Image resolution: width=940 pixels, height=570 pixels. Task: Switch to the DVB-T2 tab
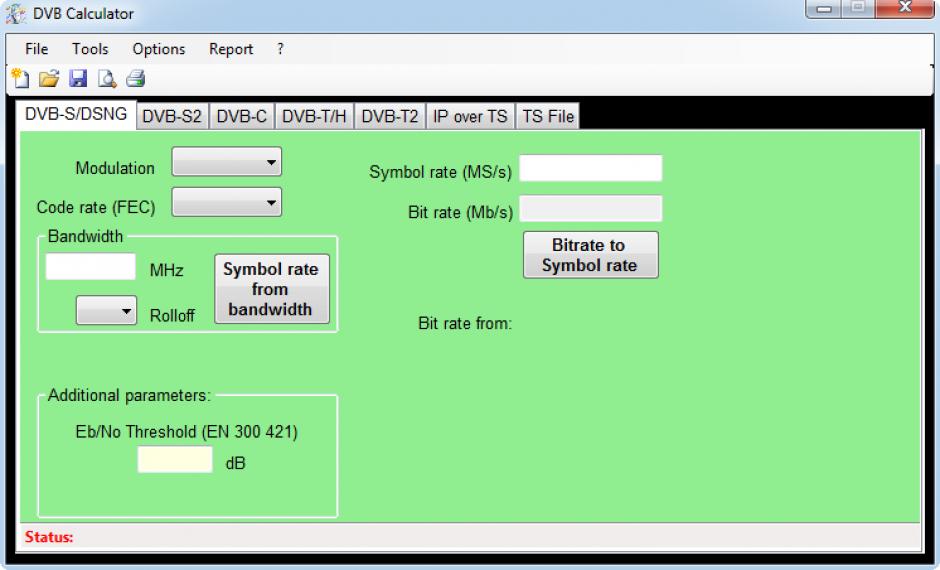click(x=390, y=116)
